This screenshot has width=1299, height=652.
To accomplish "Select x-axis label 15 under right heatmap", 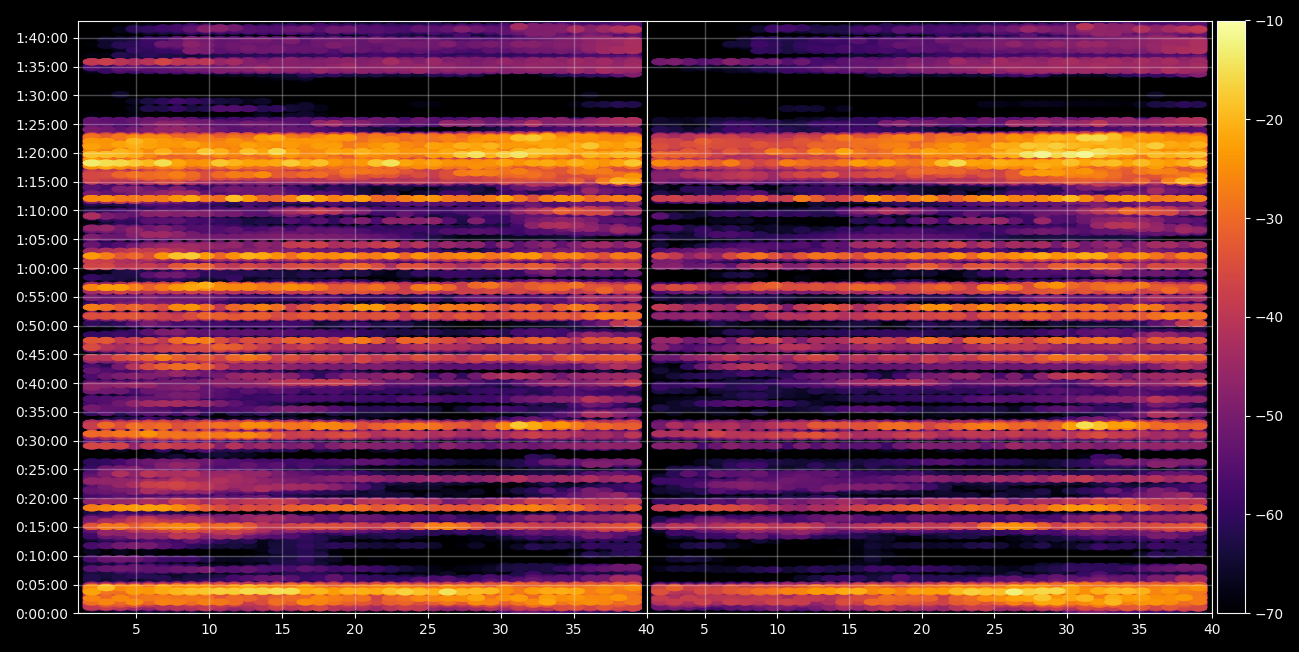I will (849, 629).
